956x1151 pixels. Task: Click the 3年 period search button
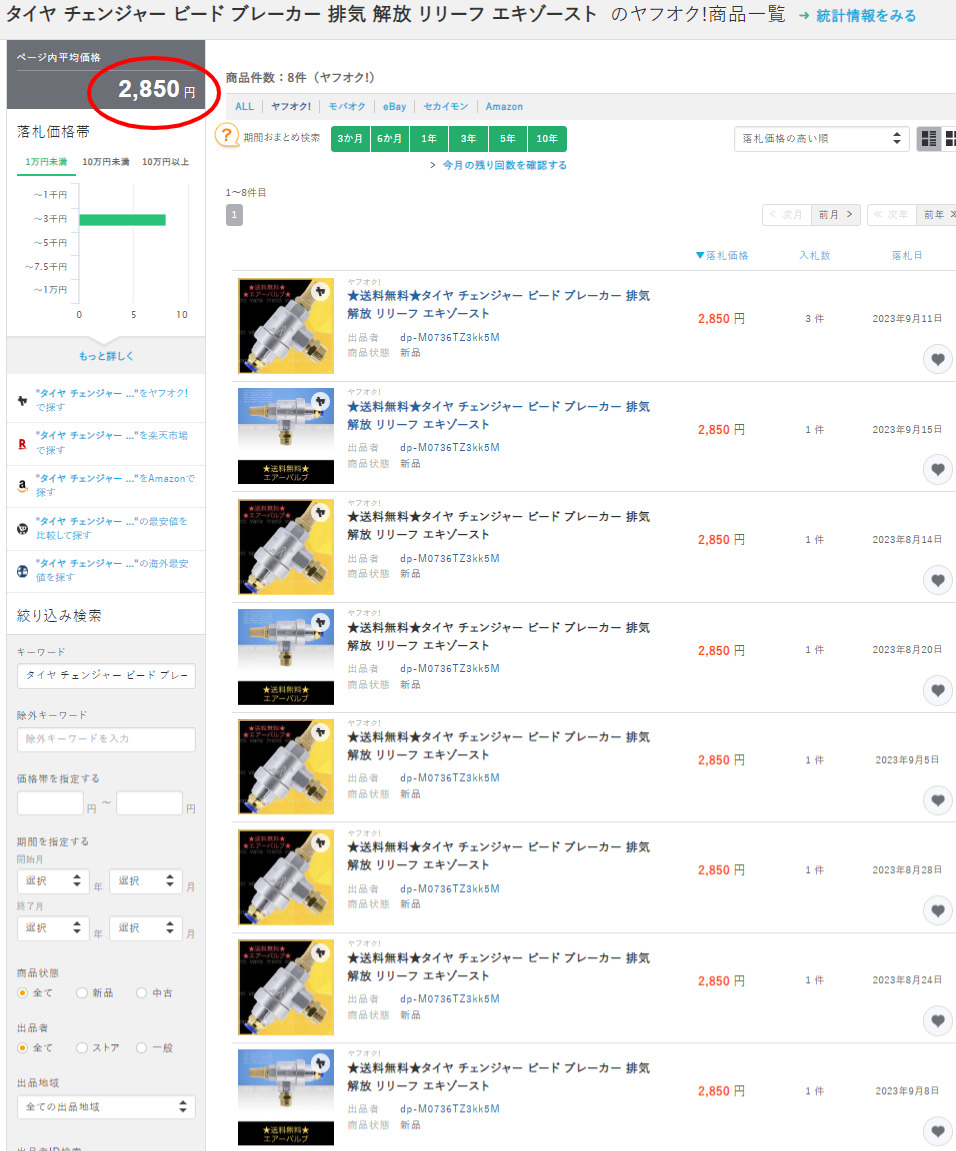468,139
